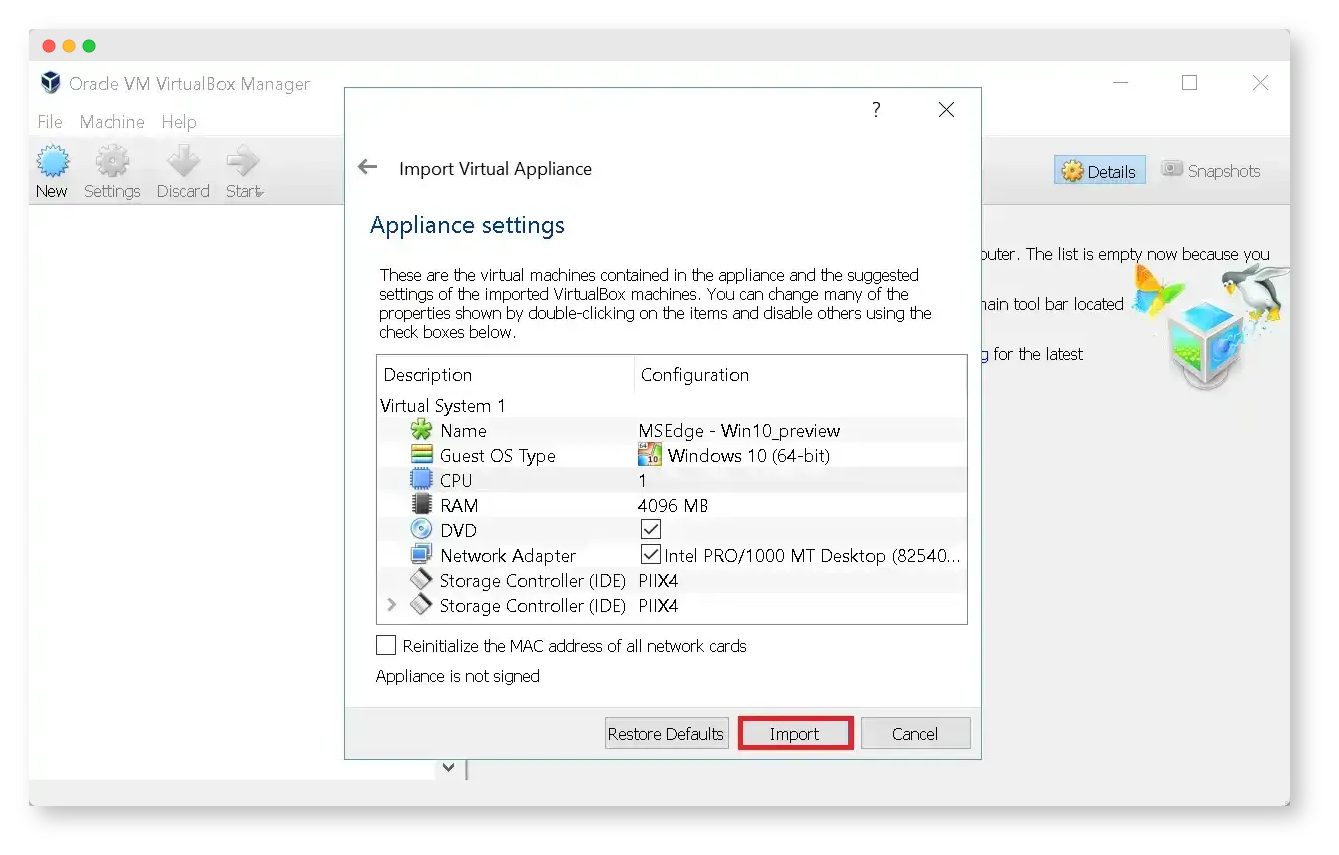The image size is (1339, 855).
Task: Select the MSEdge - Win10_preview name value
Action: click(739, 431)
